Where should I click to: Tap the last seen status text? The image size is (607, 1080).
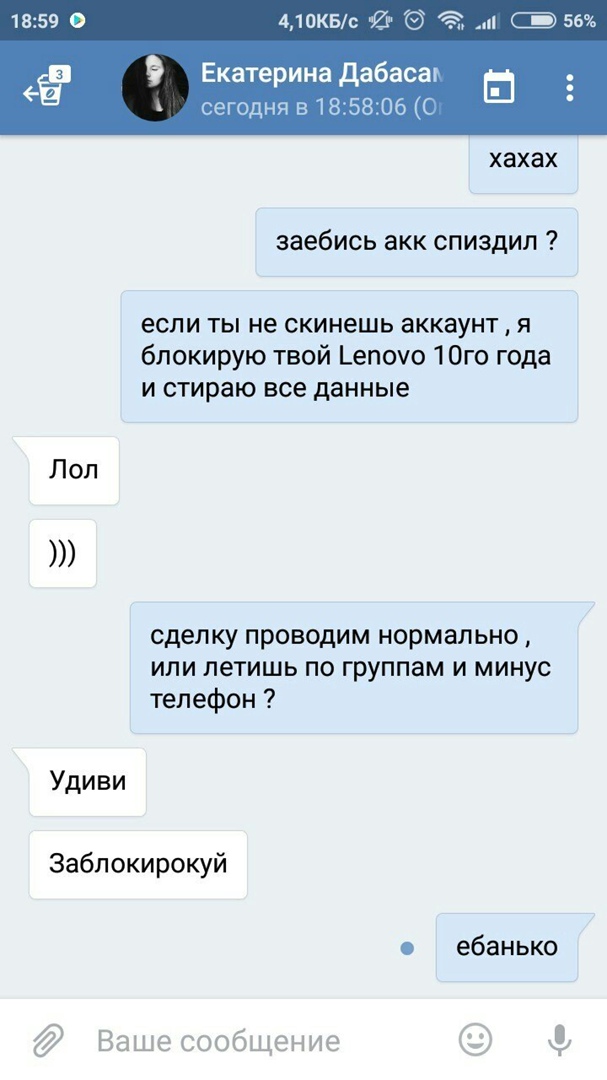(x=321, y=107)
